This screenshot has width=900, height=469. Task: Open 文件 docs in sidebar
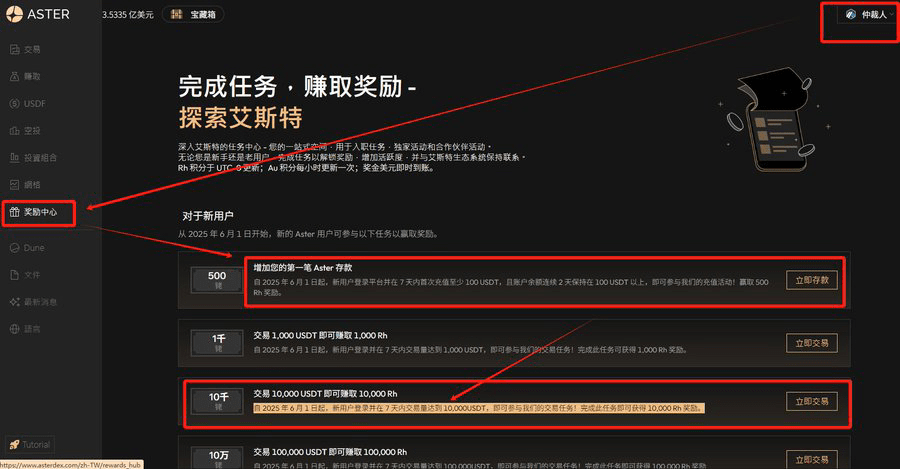tap(25, 274)
